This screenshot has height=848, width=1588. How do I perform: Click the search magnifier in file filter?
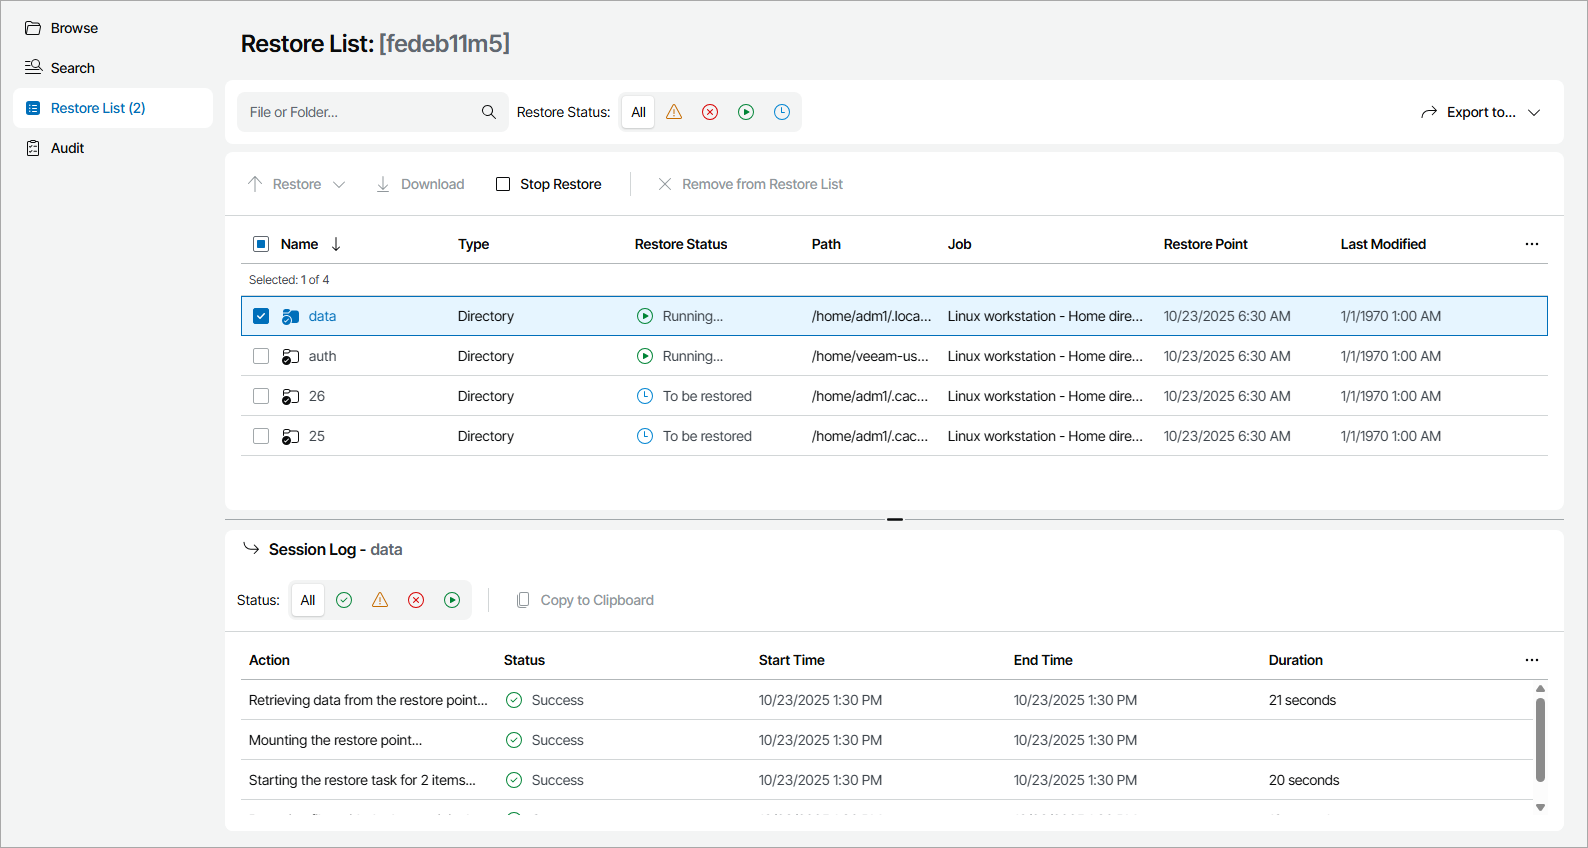click(488, 112)
